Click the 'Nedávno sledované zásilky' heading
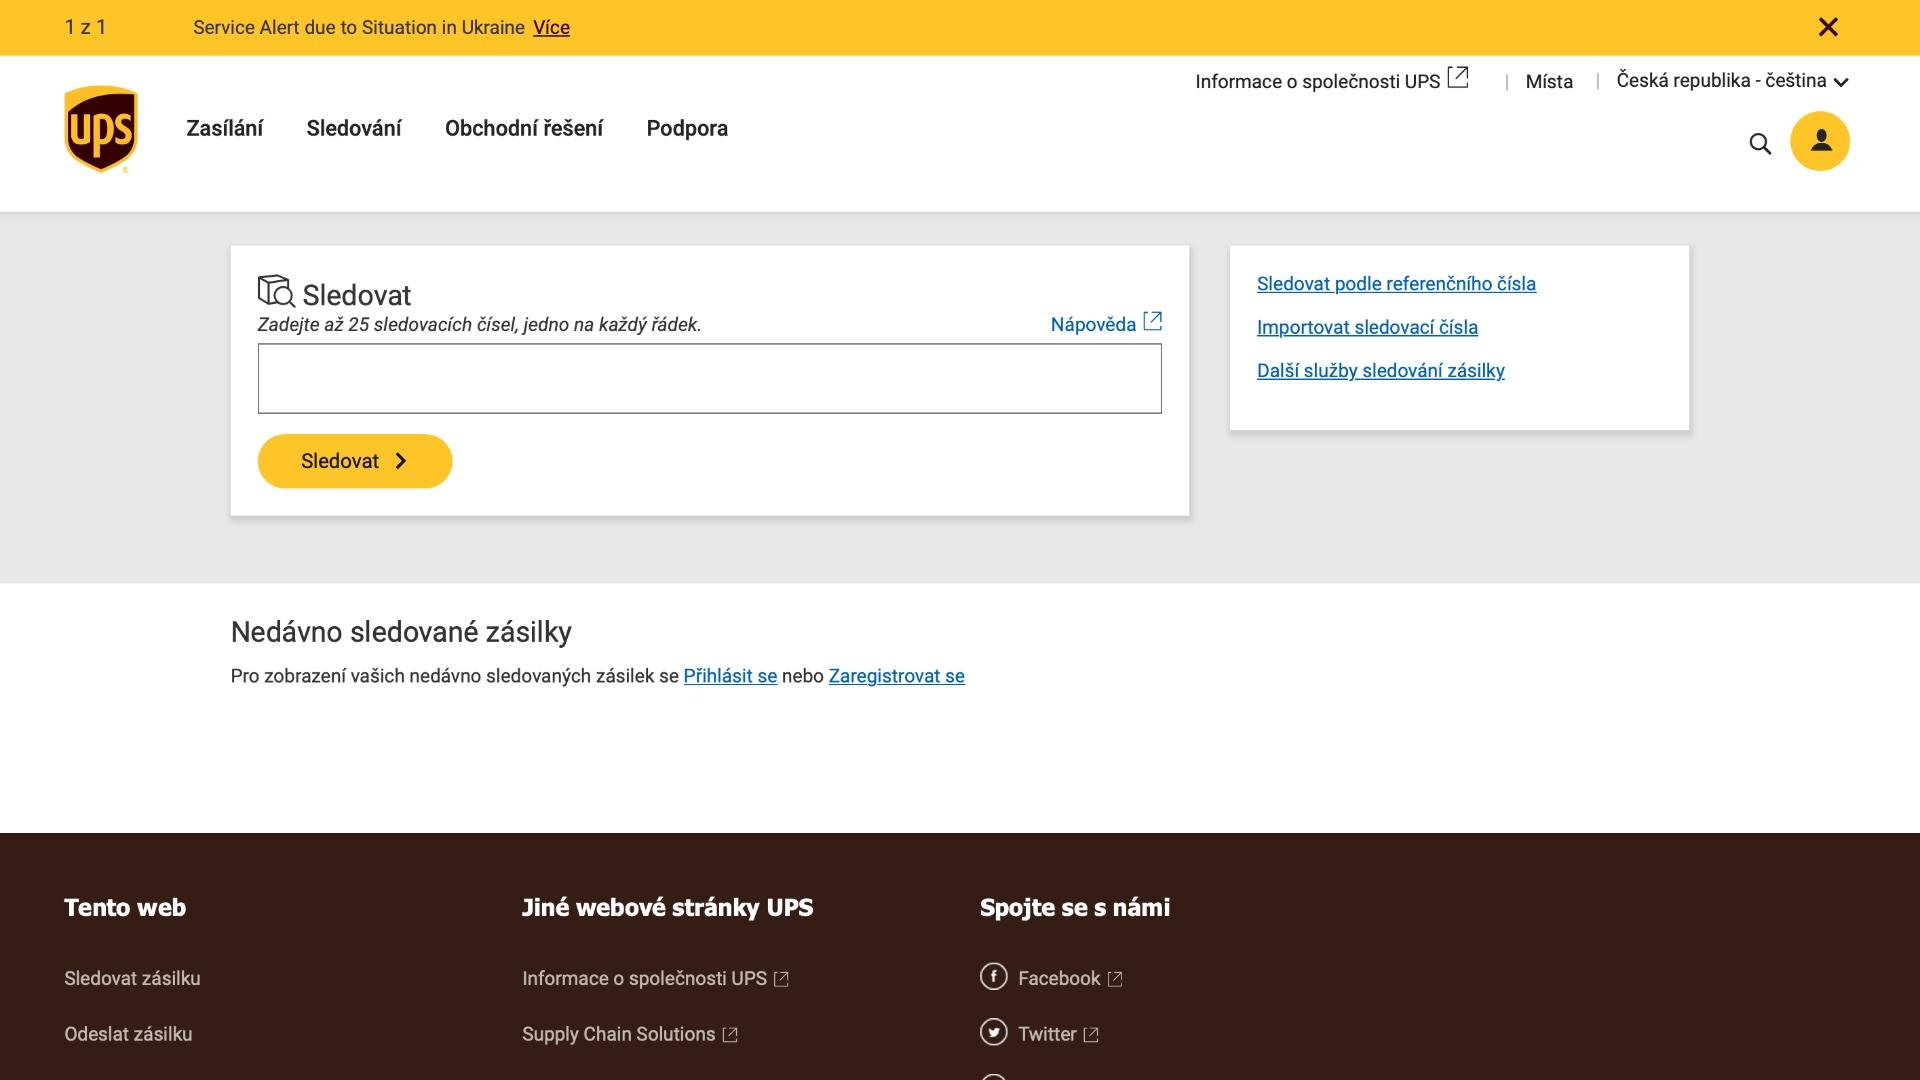Image resolution: width=1920 pixels, height=1080 pixels. [x=401, y=632]
